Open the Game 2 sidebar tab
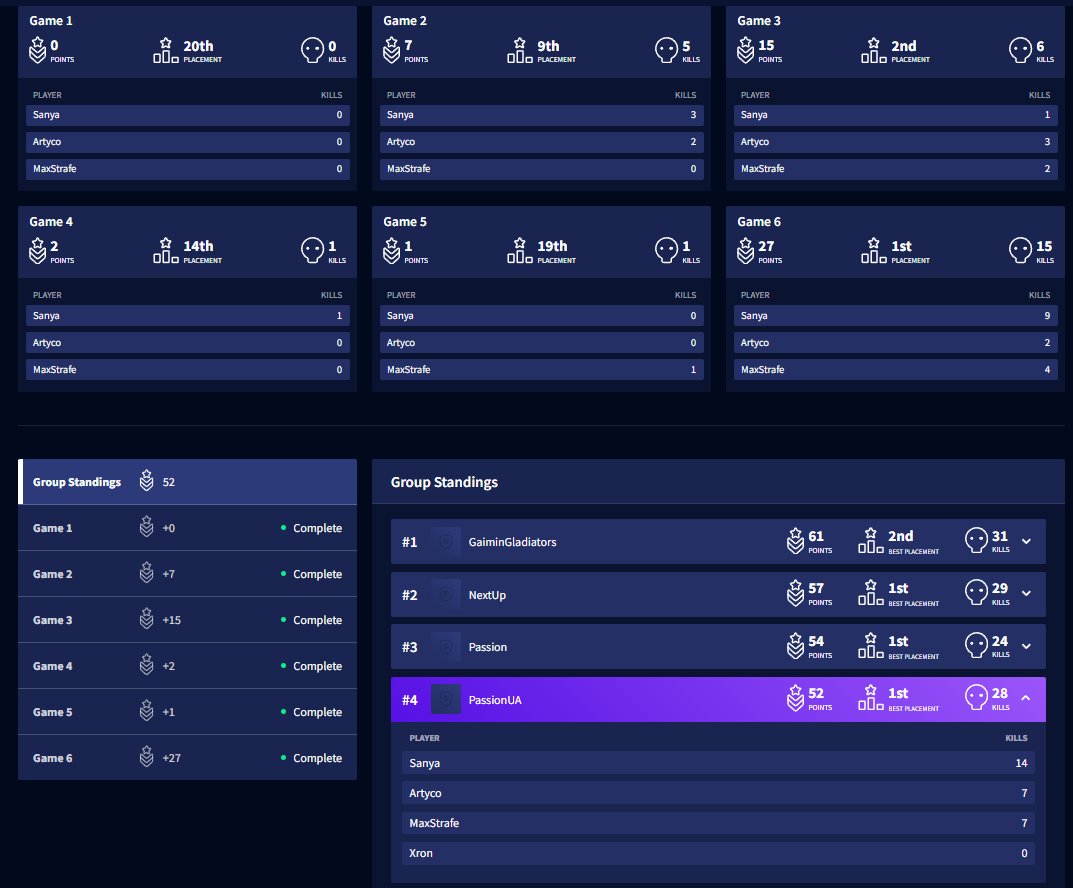Screen dimensions: 1073x888 click(188, 574)
